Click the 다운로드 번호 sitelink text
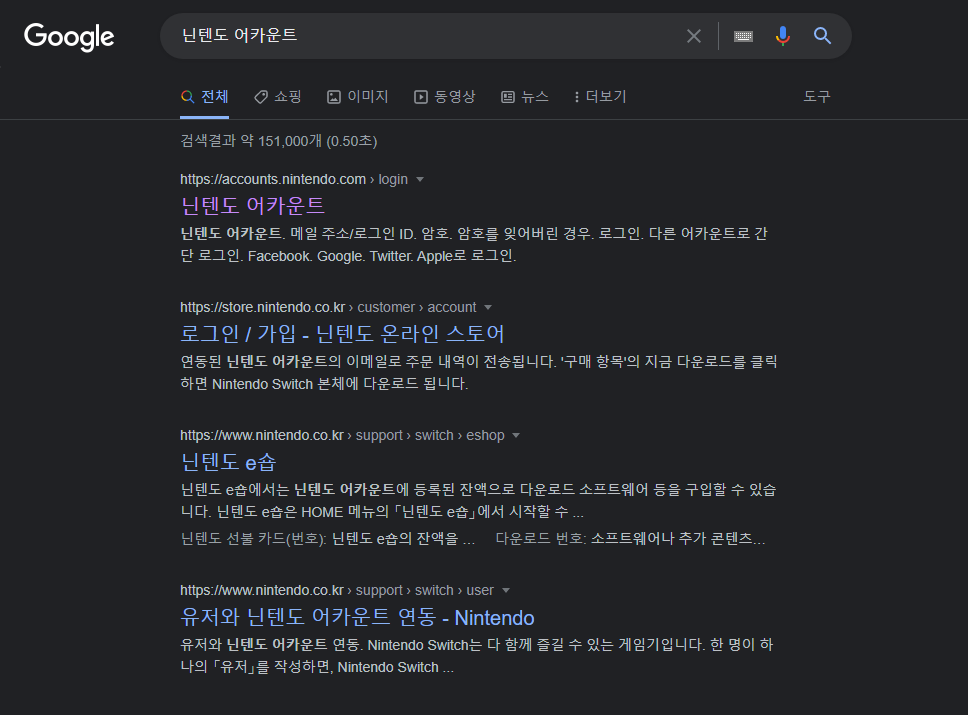 coord(540,539)
